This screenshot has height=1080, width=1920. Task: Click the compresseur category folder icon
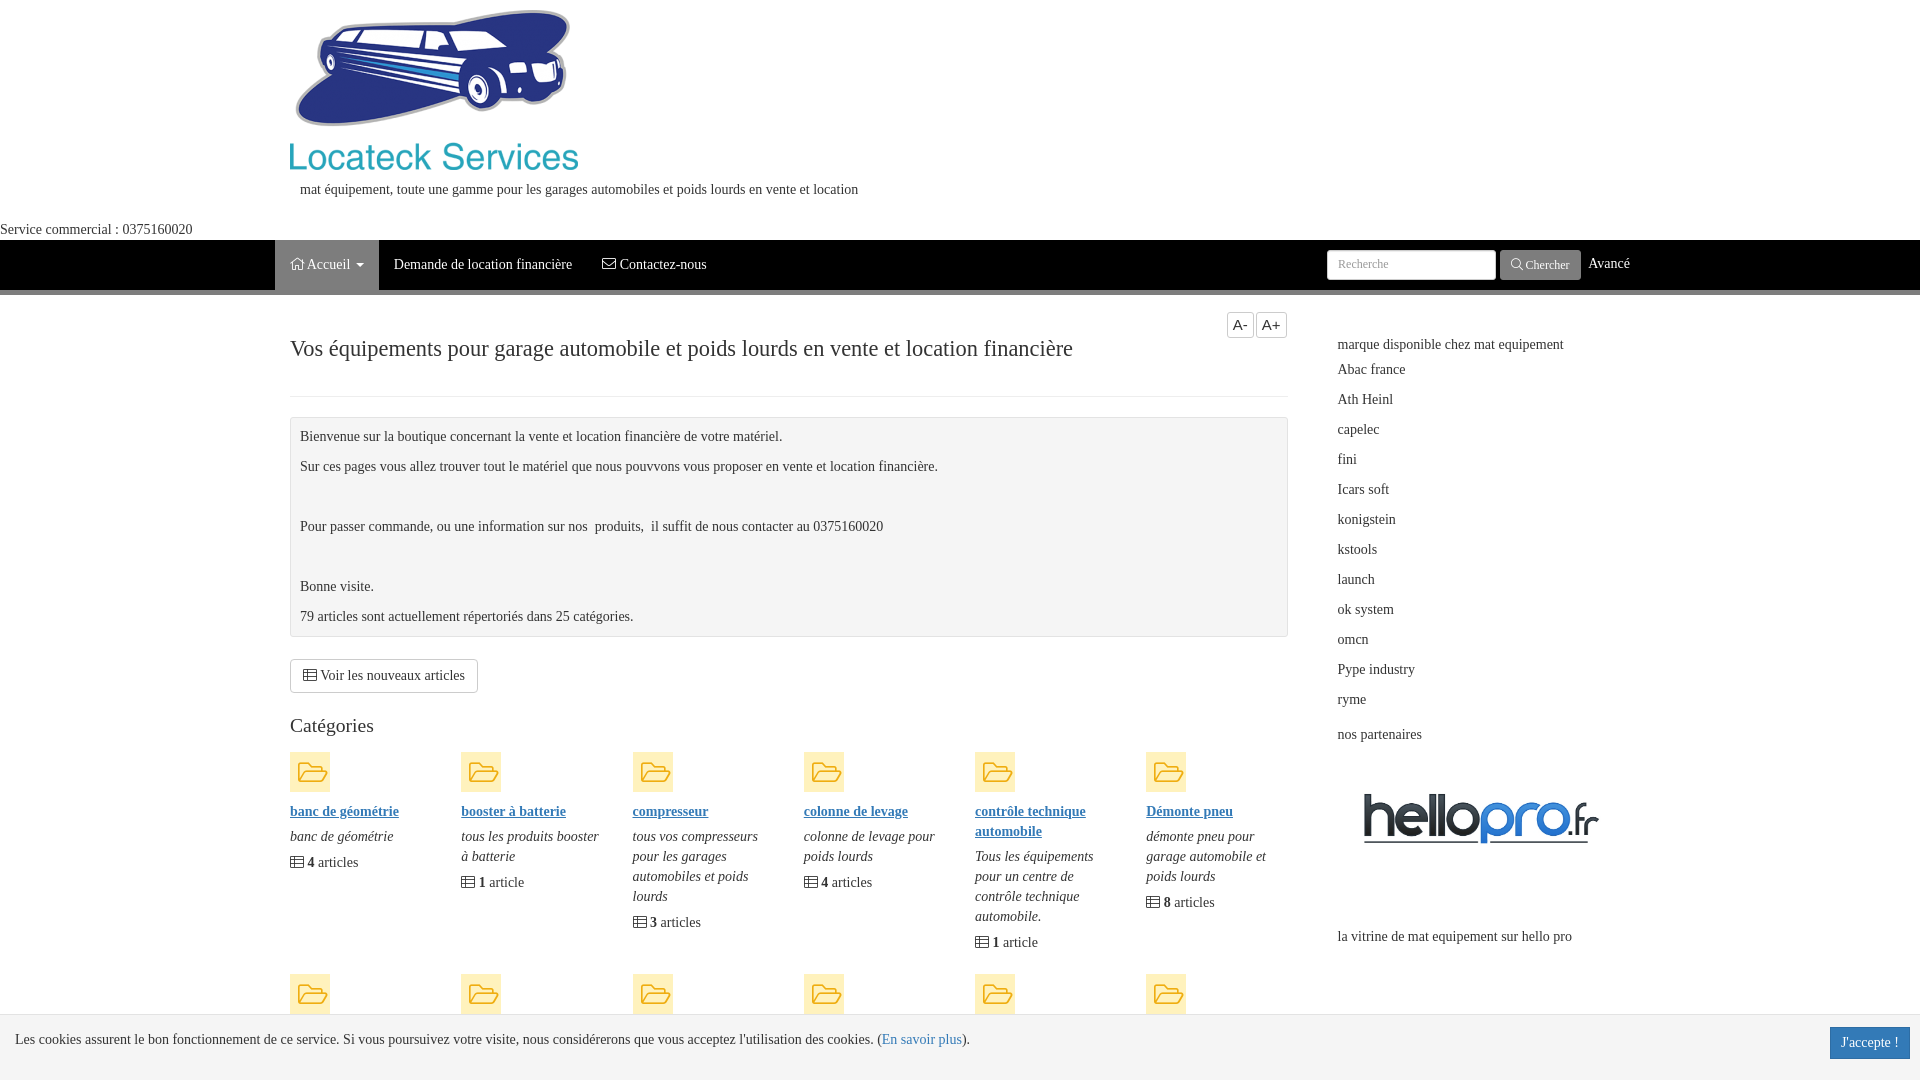point(653,771)
